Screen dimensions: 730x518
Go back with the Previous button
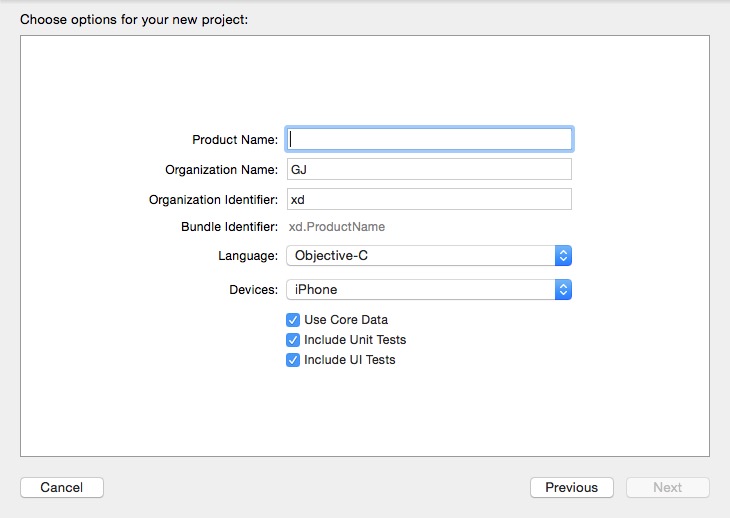pos(571,488)
